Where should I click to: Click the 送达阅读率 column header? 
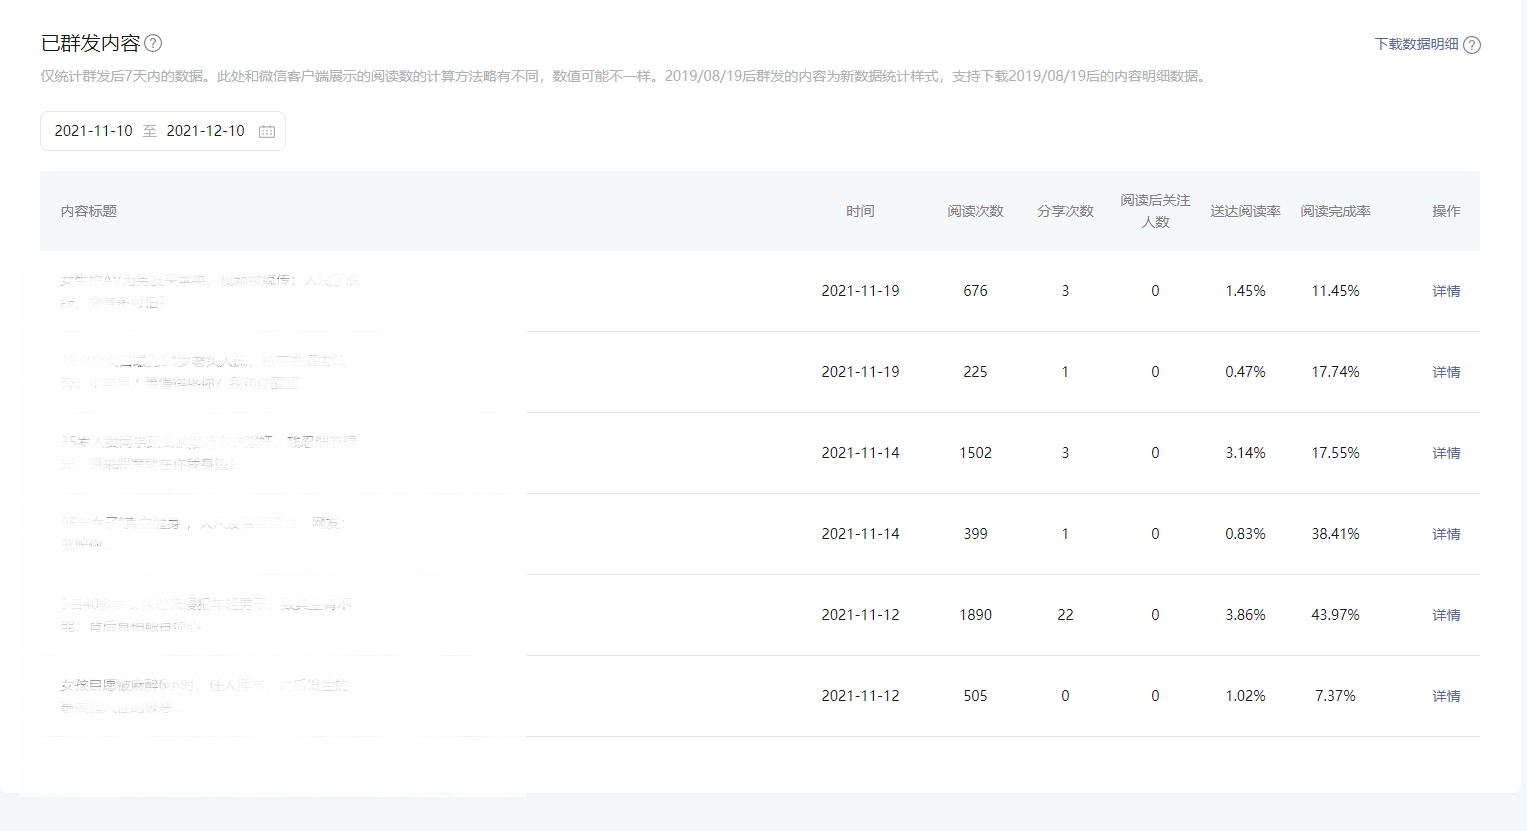click(x=1245, y=211)
